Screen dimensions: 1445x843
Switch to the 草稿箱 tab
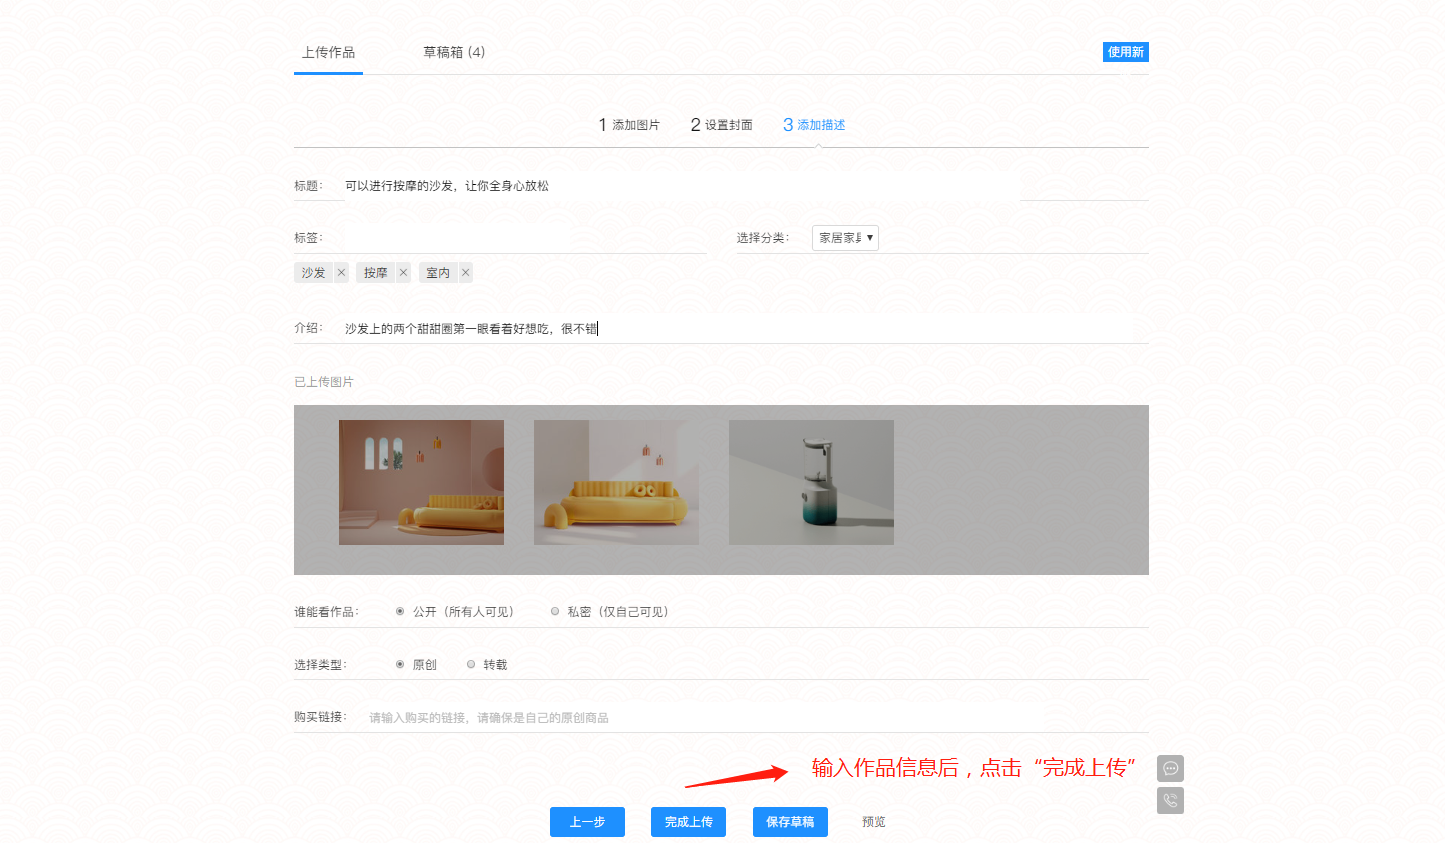click(x=455, y=51)
